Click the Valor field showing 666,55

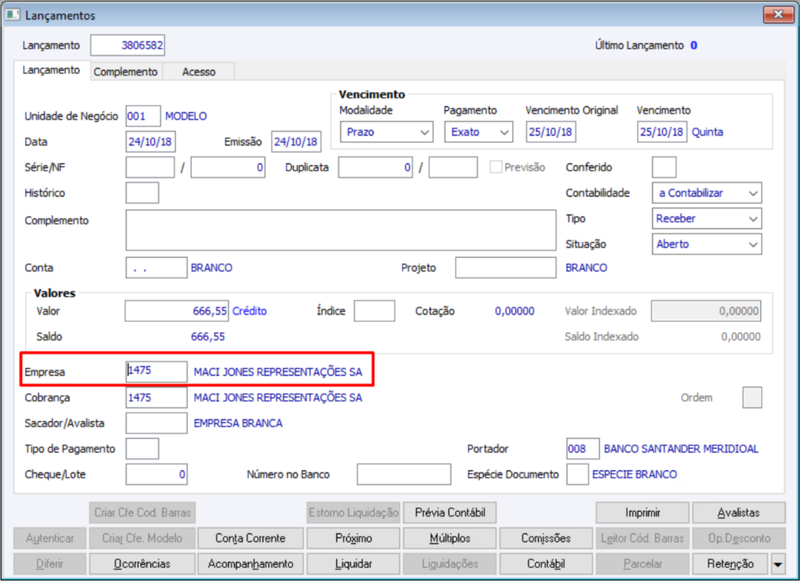(177, 311)
